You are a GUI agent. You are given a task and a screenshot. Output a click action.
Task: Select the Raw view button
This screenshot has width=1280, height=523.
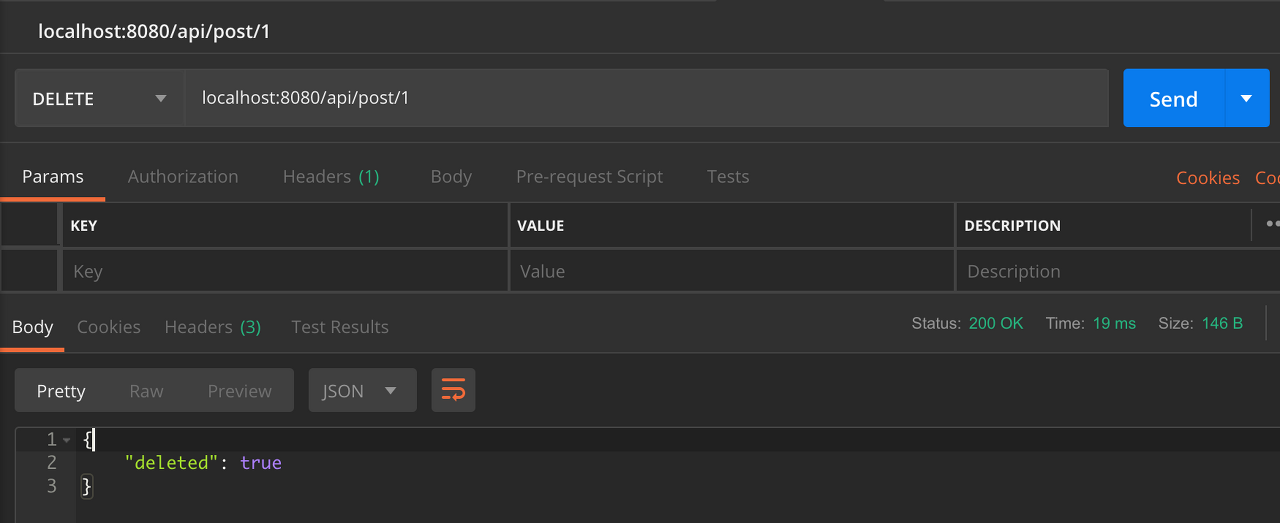pos(146,391)
